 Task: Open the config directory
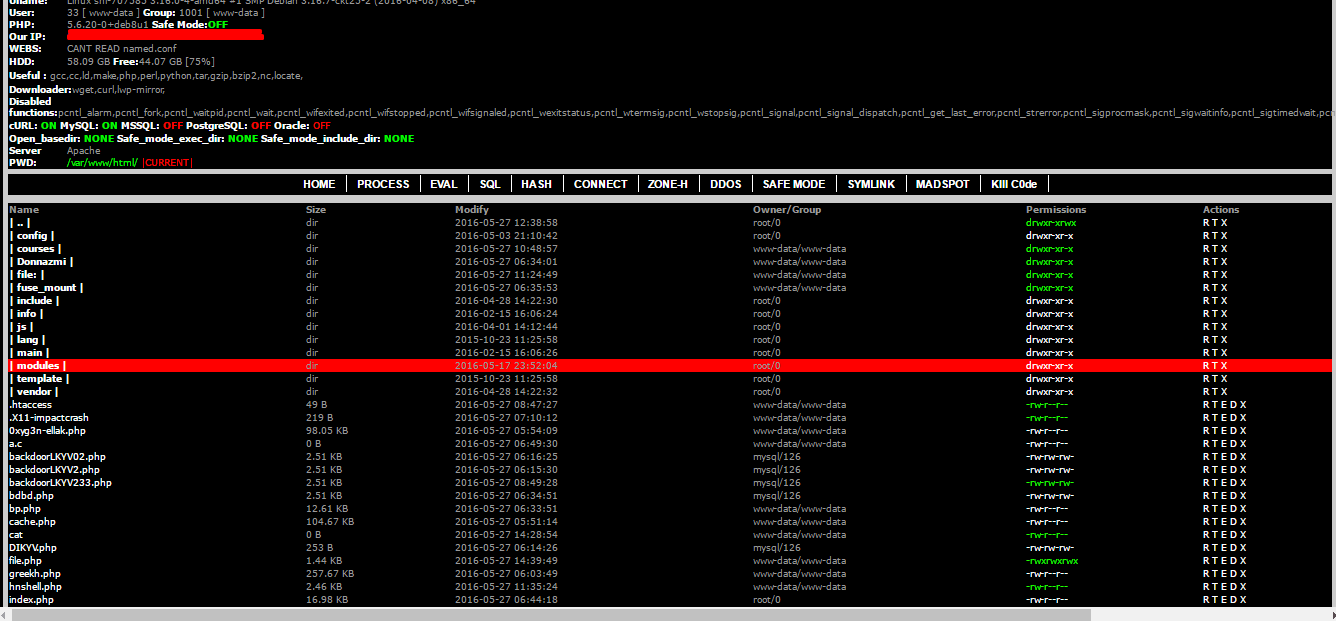tap(31, 236)
